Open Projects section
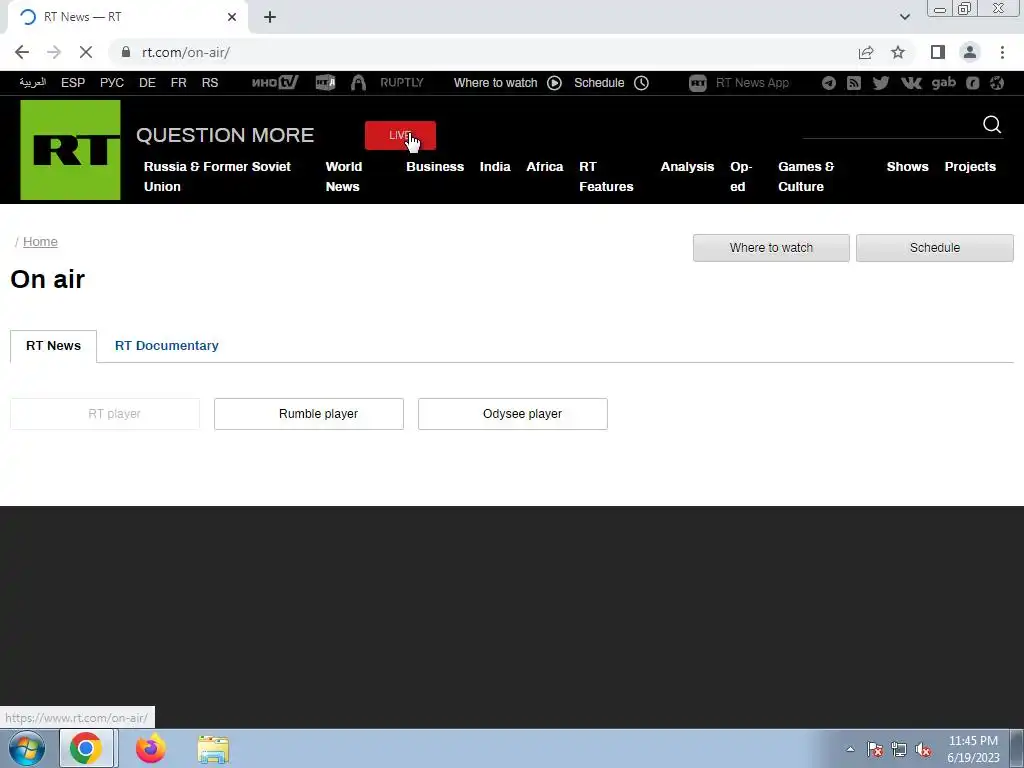 [970, 167]
